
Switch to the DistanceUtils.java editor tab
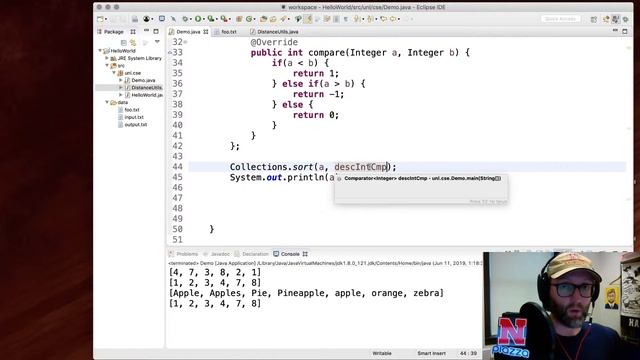click(x=278, y=31)
